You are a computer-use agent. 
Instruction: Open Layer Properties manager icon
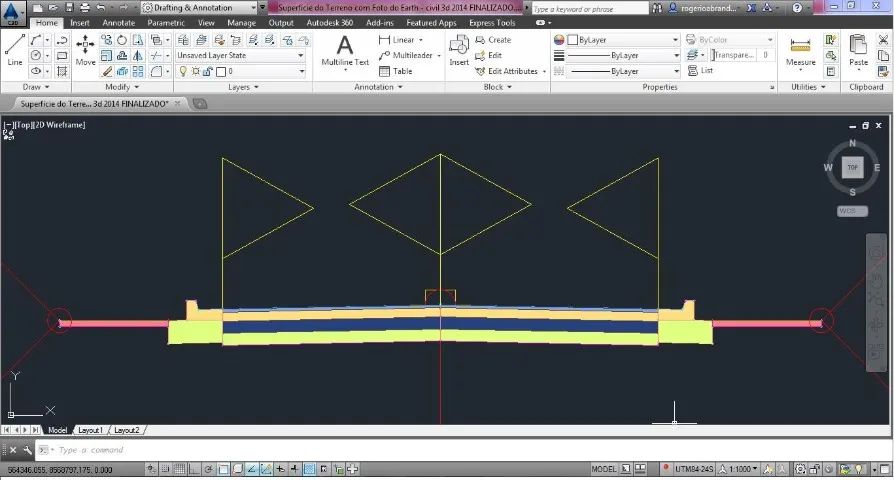coord(183,40)
